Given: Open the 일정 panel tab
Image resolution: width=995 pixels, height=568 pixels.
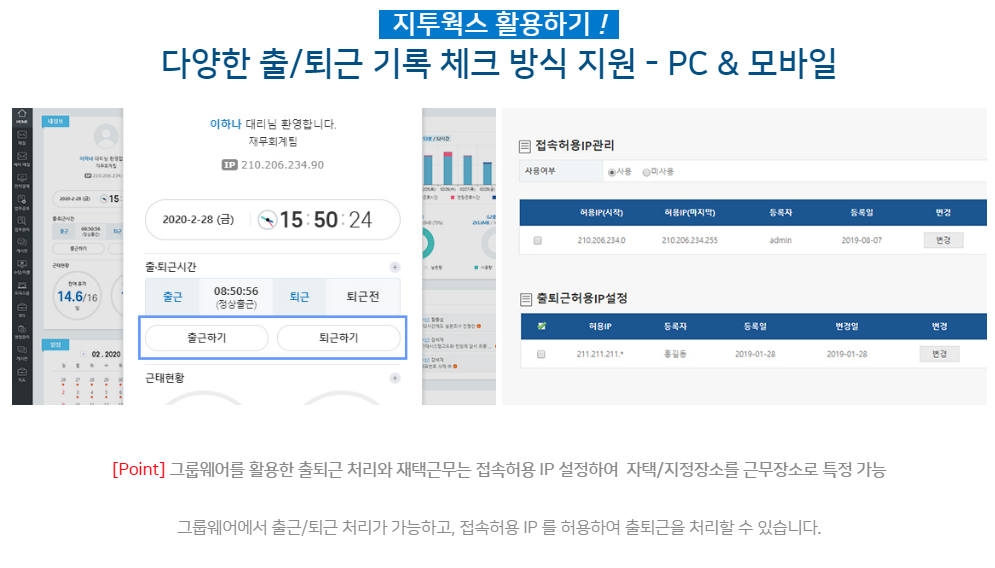Looking at the screenshot, I should coord(55,345).
